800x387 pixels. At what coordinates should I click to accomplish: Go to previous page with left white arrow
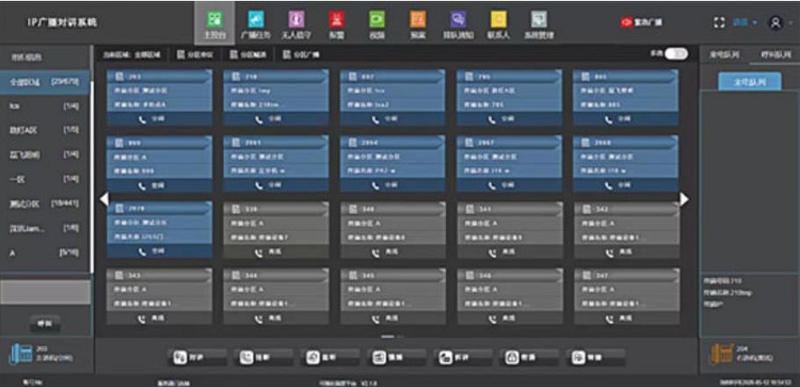(104, 199)
